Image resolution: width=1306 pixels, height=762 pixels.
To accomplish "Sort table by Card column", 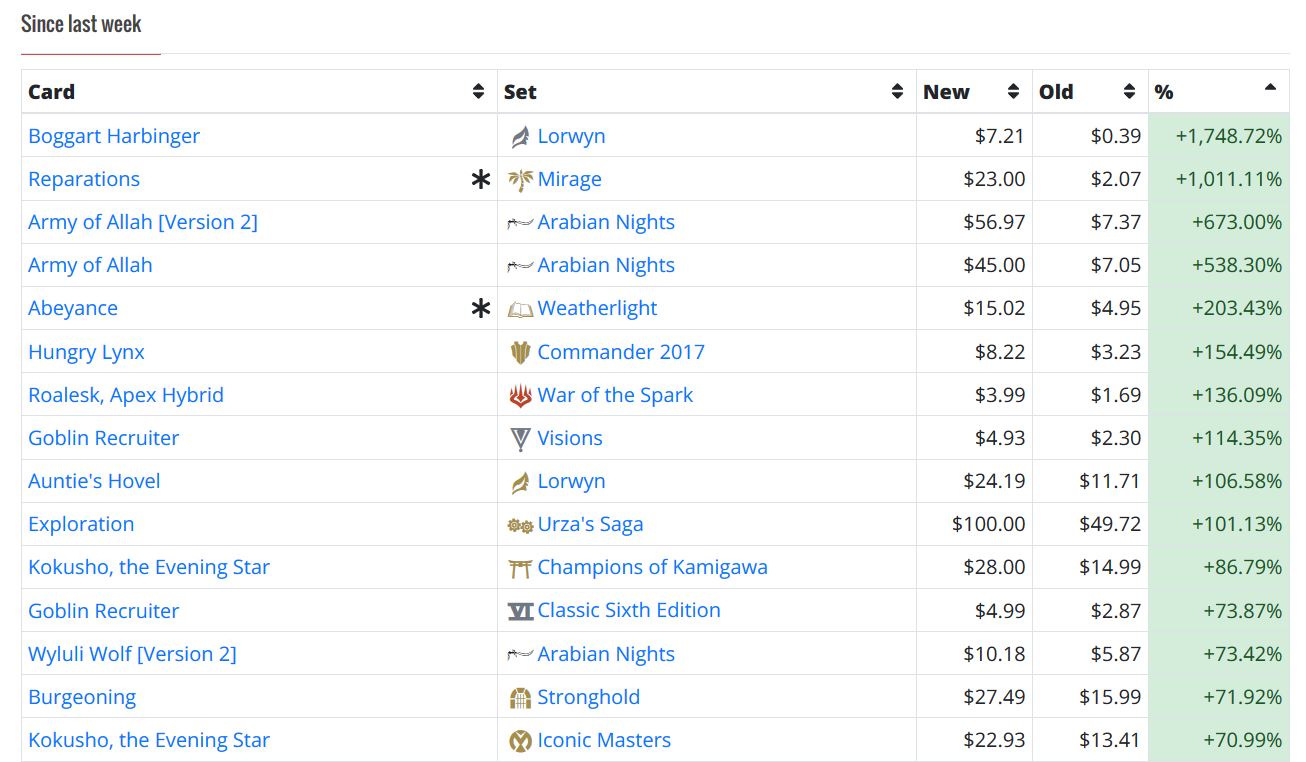I will coord(478,92).
